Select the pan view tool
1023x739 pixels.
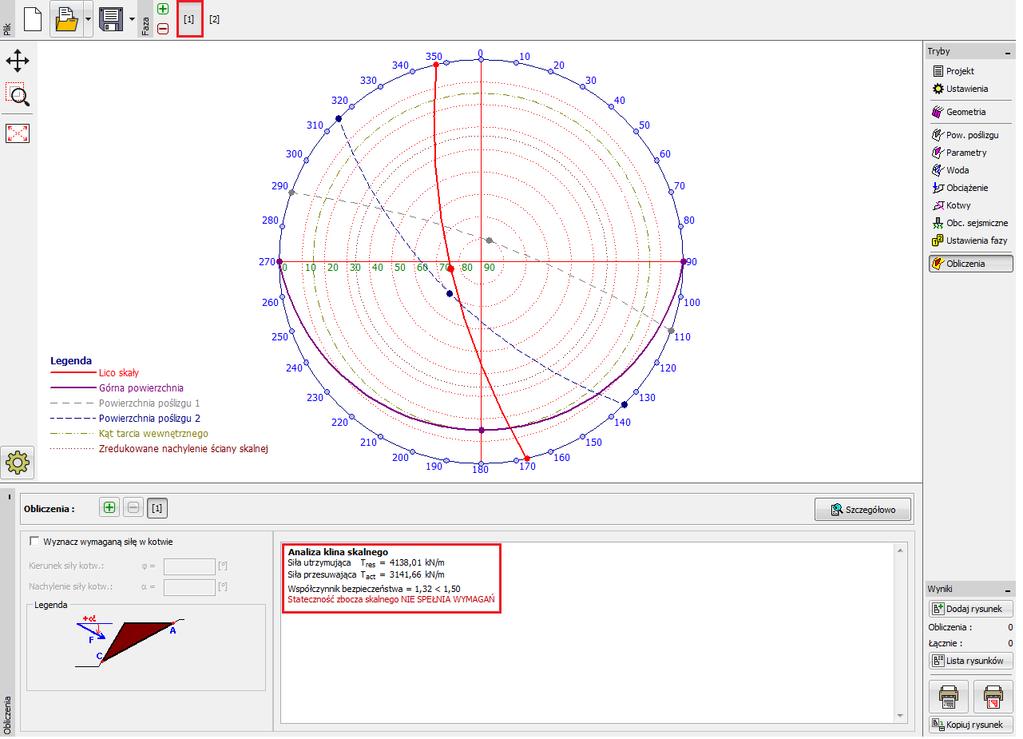[18, 61]
